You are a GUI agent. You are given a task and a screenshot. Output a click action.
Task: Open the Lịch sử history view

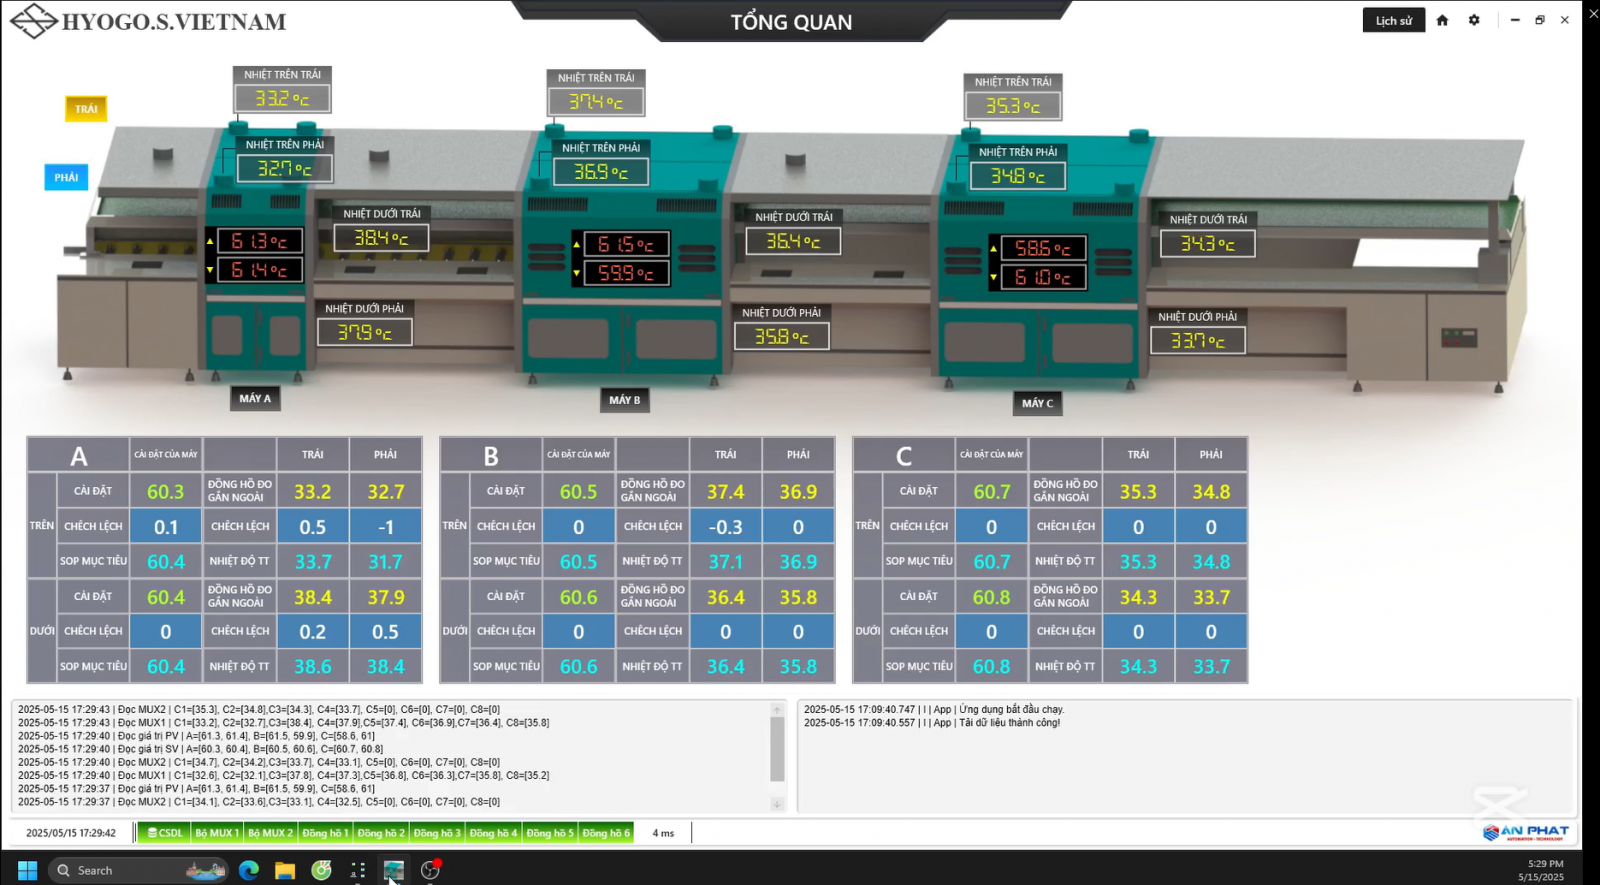[1393, 20]
